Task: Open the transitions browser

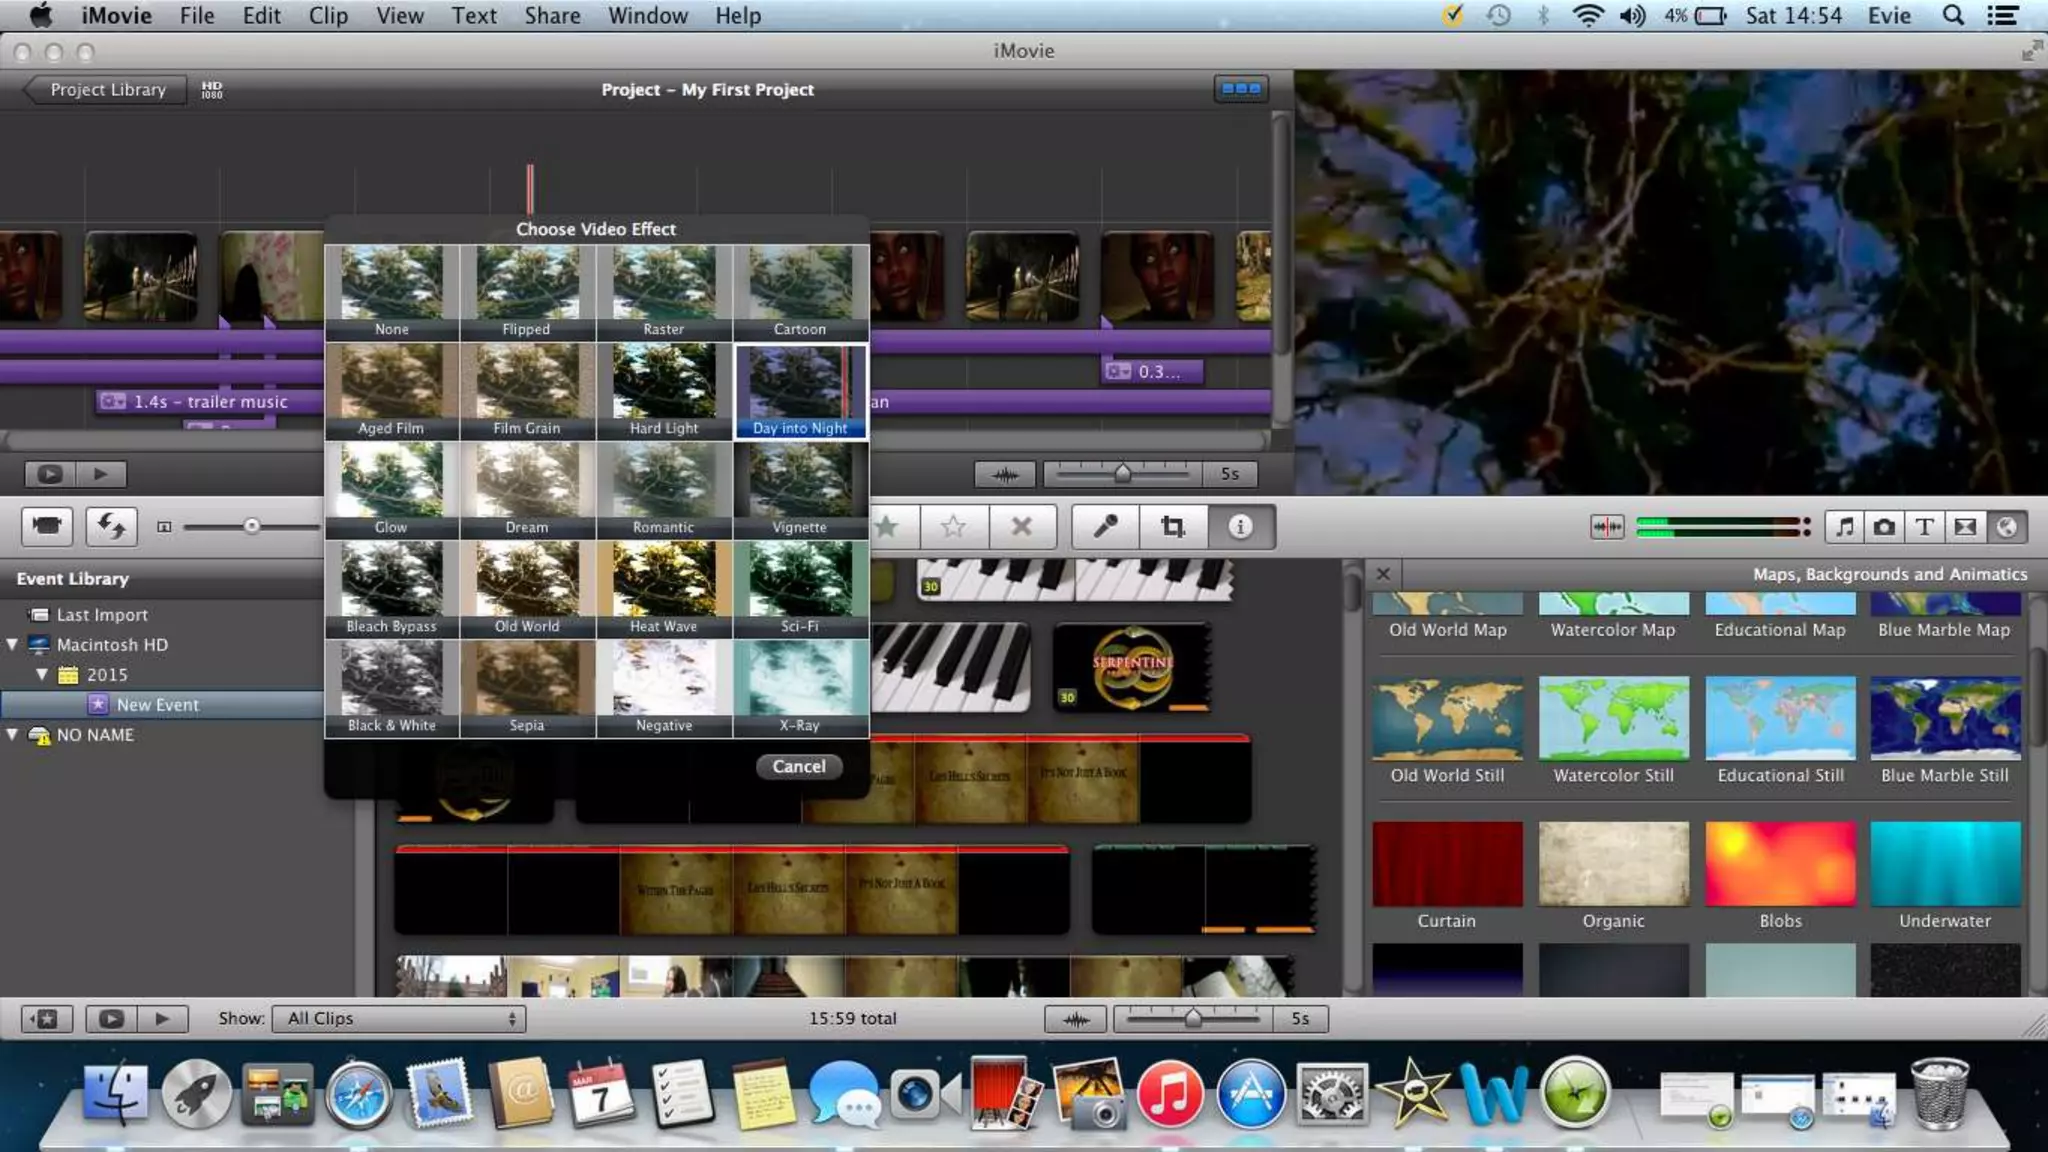Action: (1965, 527)
